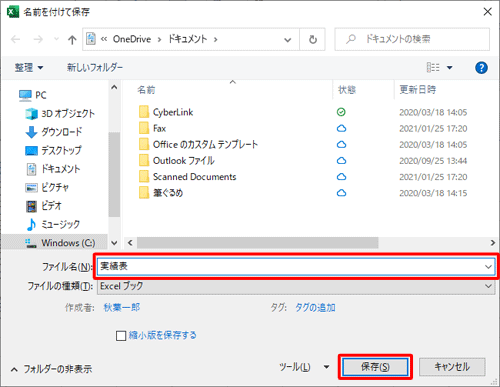This screenshot has height=387, width=500.
Task: Collapse folders with フォルダーの非表示
Action: tap(51, 369)
